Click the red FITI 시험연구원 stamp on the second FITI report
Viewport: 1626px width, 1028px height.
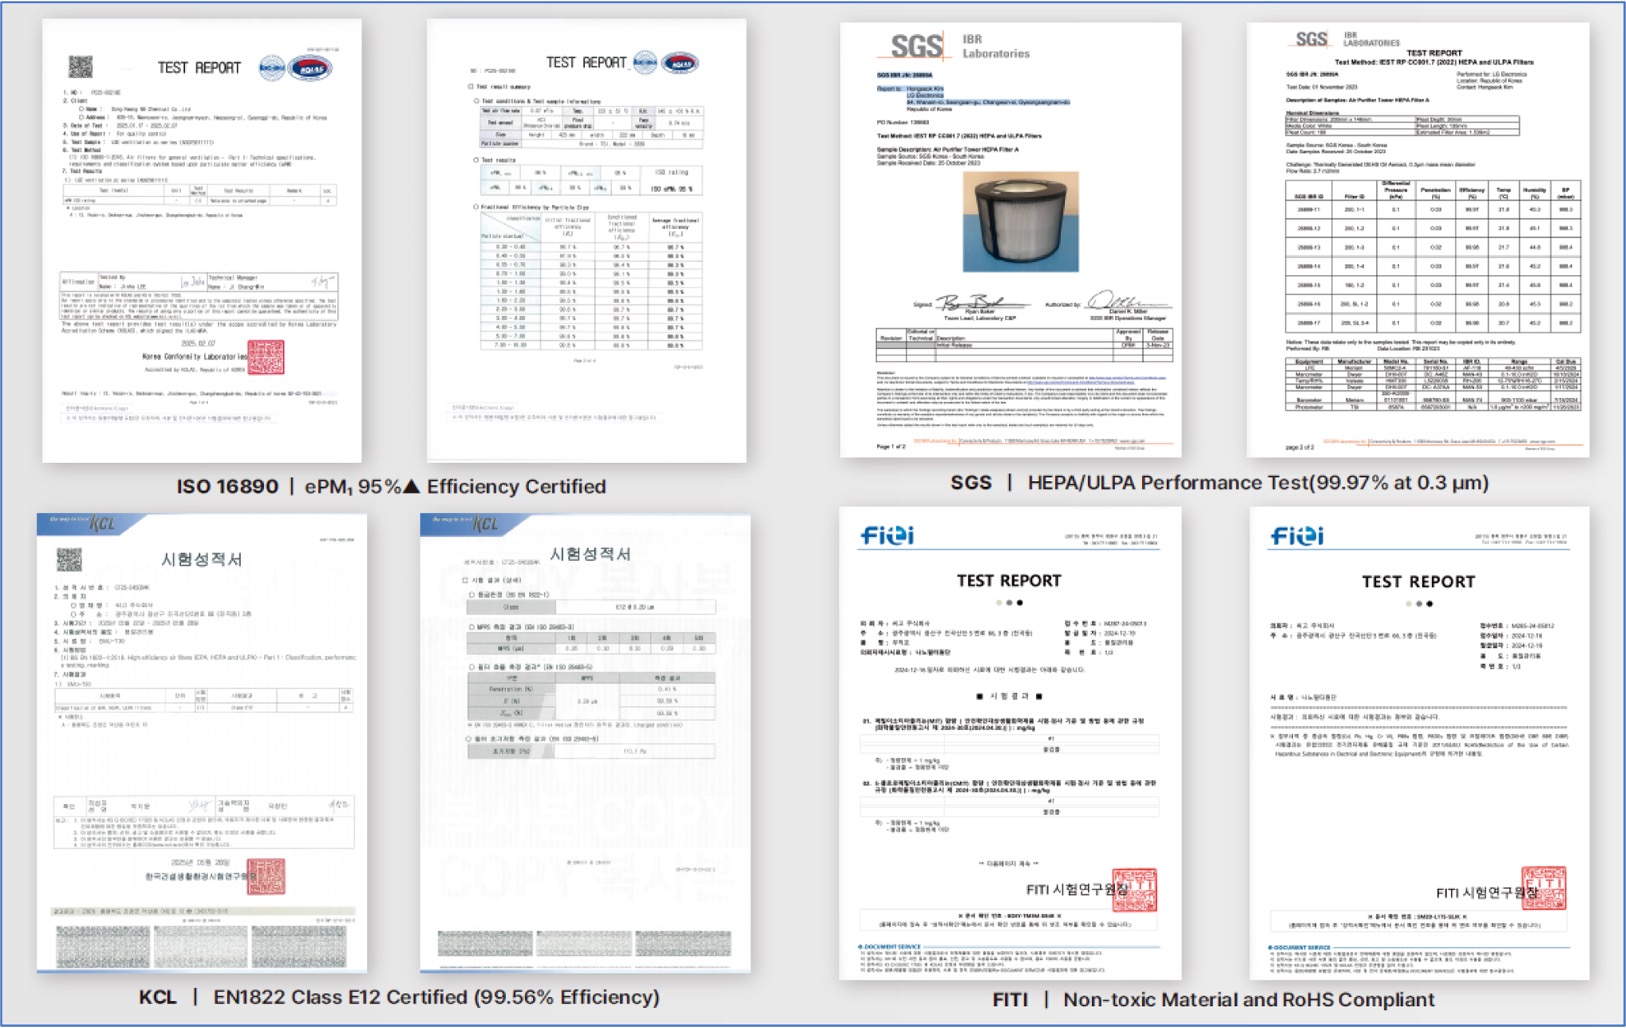1543,887
